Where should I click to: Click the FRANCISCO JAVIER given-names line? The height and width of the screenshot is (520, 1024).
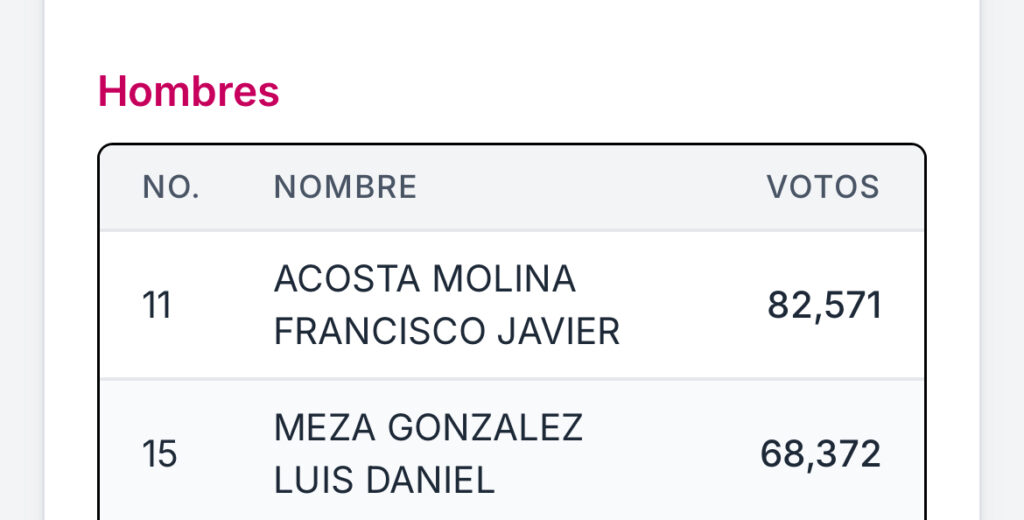coord(447,332)
